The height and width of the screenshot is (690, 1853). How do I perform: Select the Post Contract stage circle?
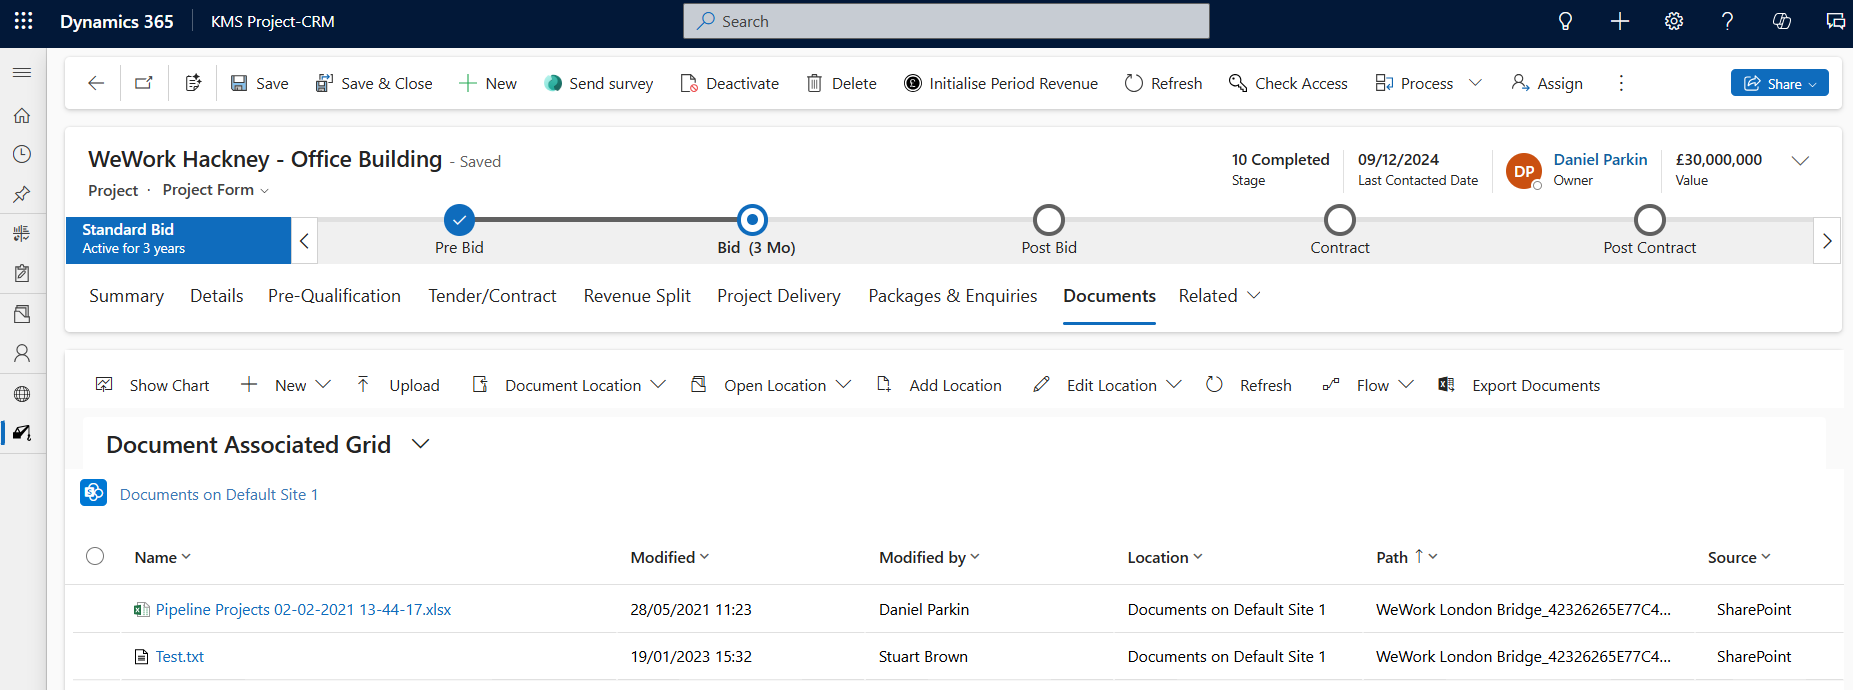[x=1650, y=219]
